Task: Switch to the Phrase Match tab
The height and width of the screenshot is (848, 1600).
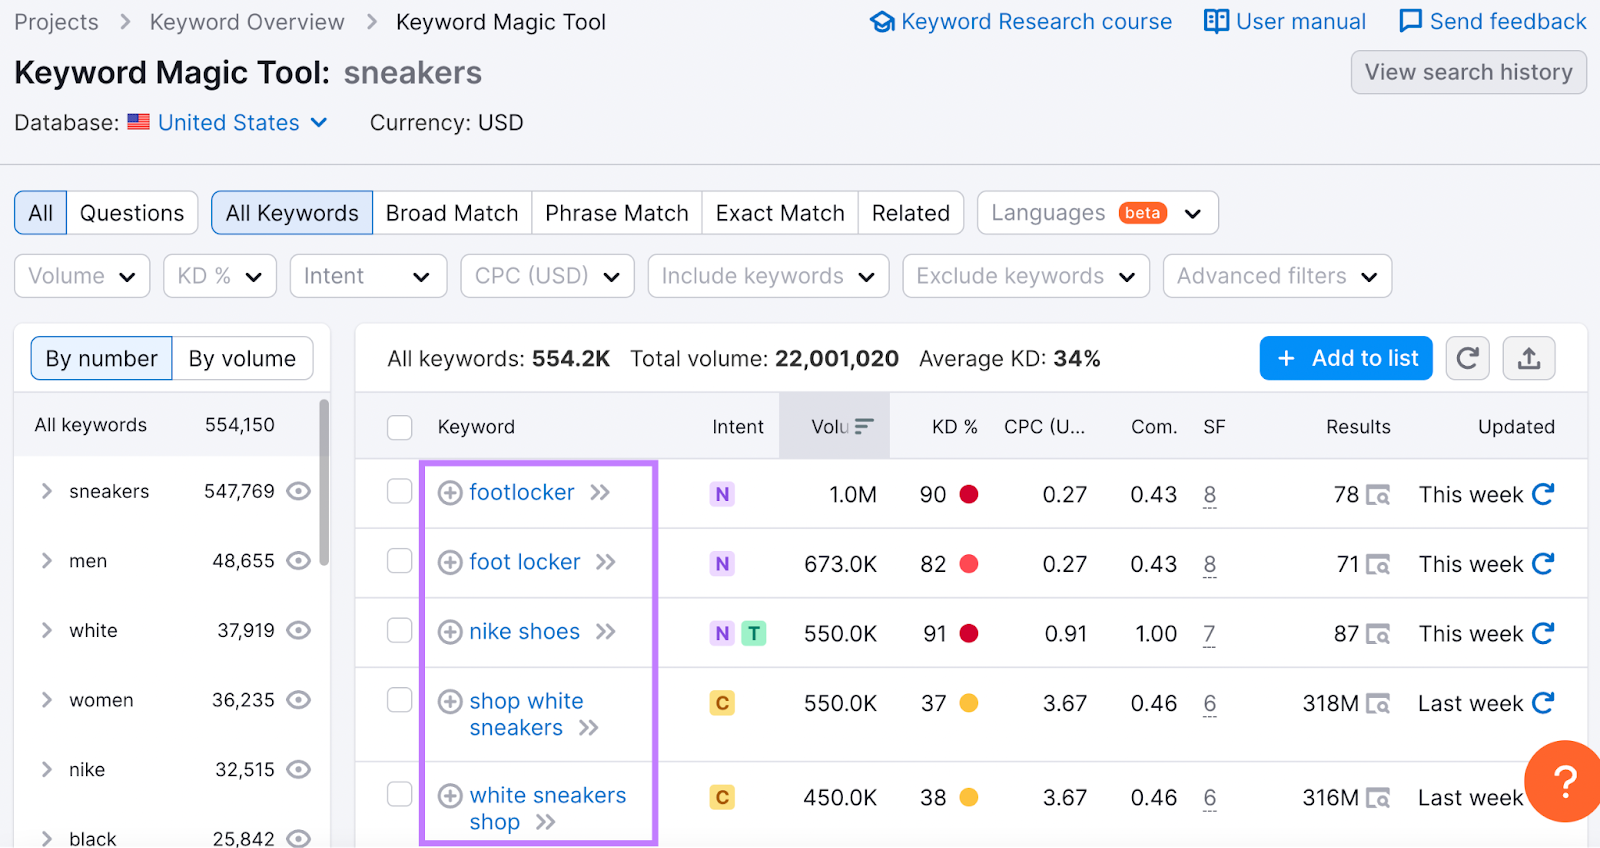Action: 616,213
